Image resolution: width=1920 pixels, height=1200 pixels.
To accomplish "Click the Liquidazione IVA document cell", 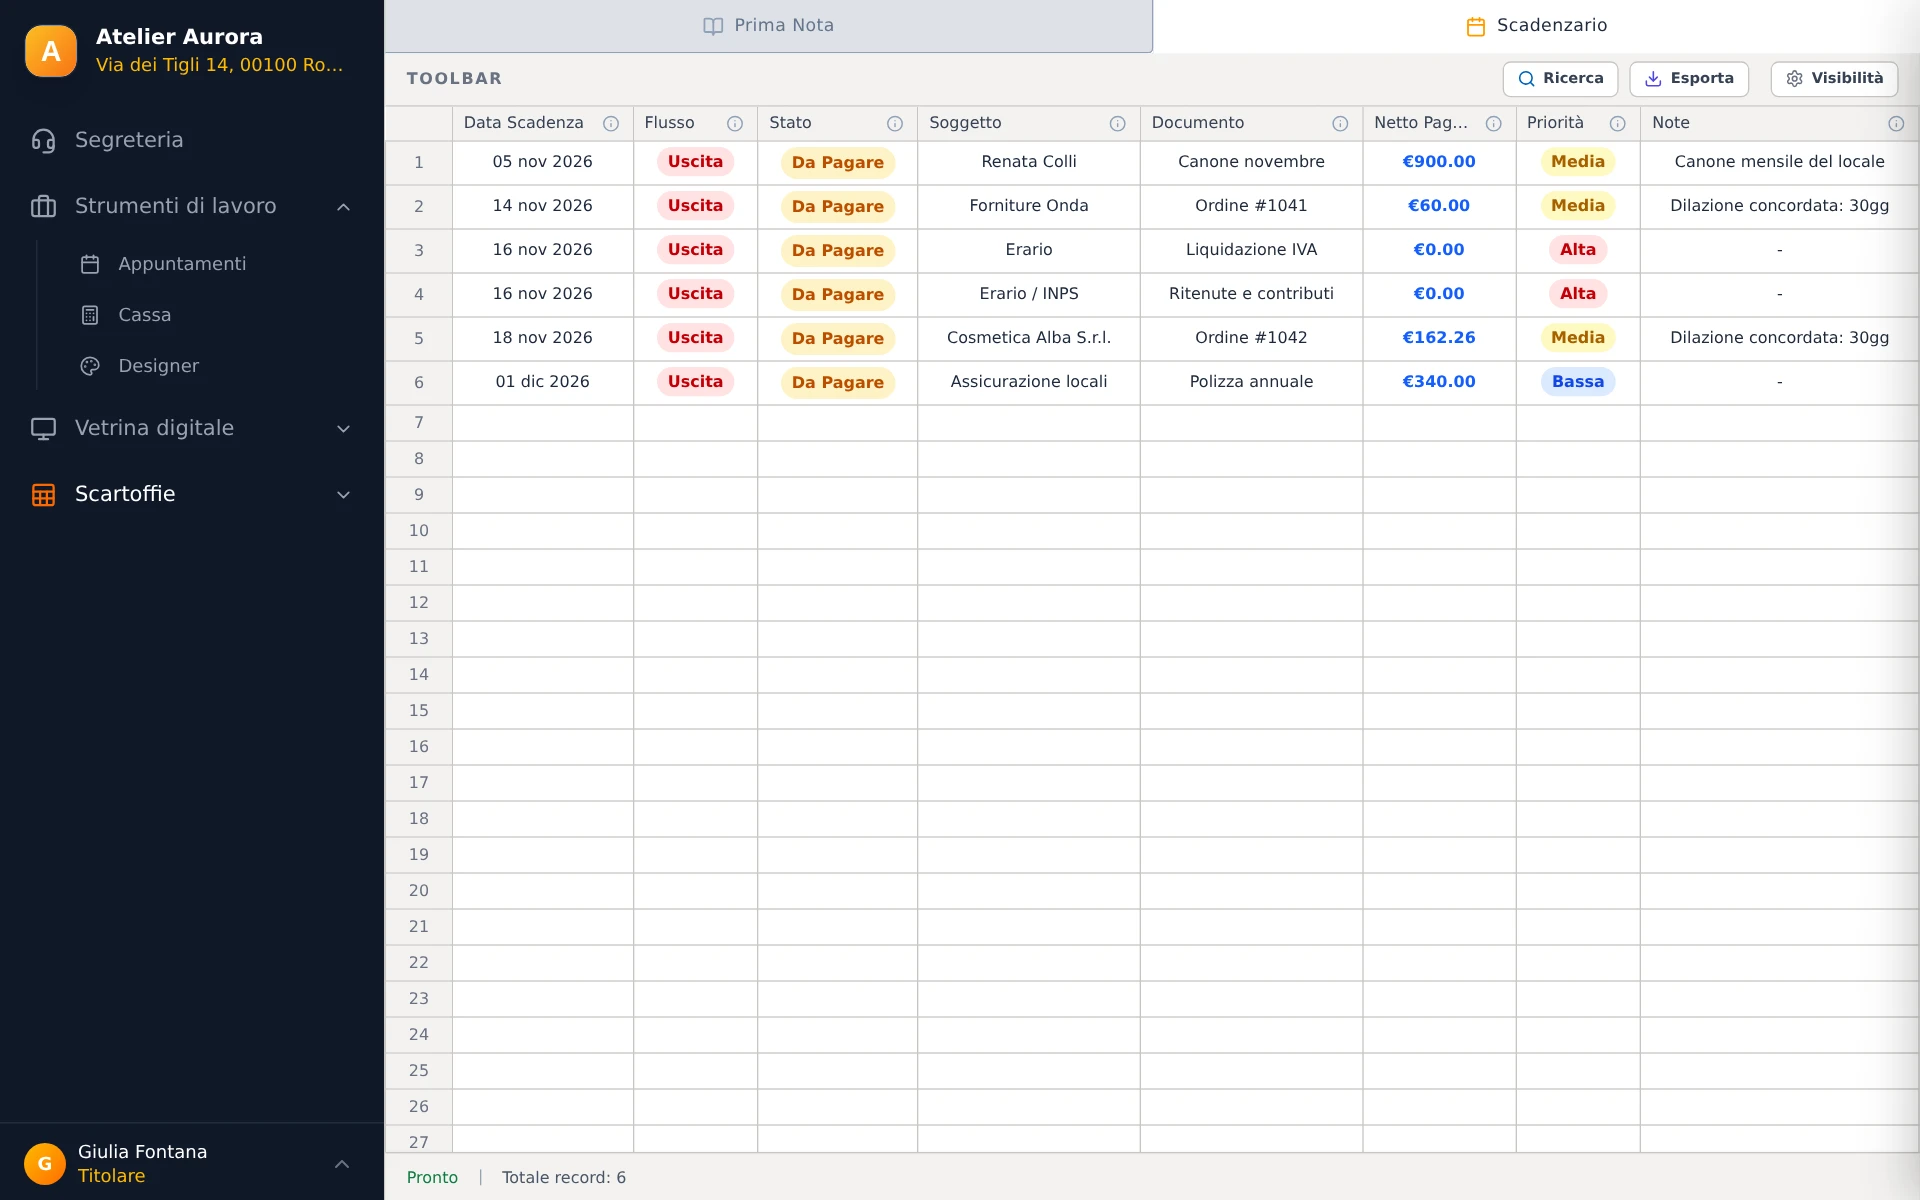I will [1251, 250].
